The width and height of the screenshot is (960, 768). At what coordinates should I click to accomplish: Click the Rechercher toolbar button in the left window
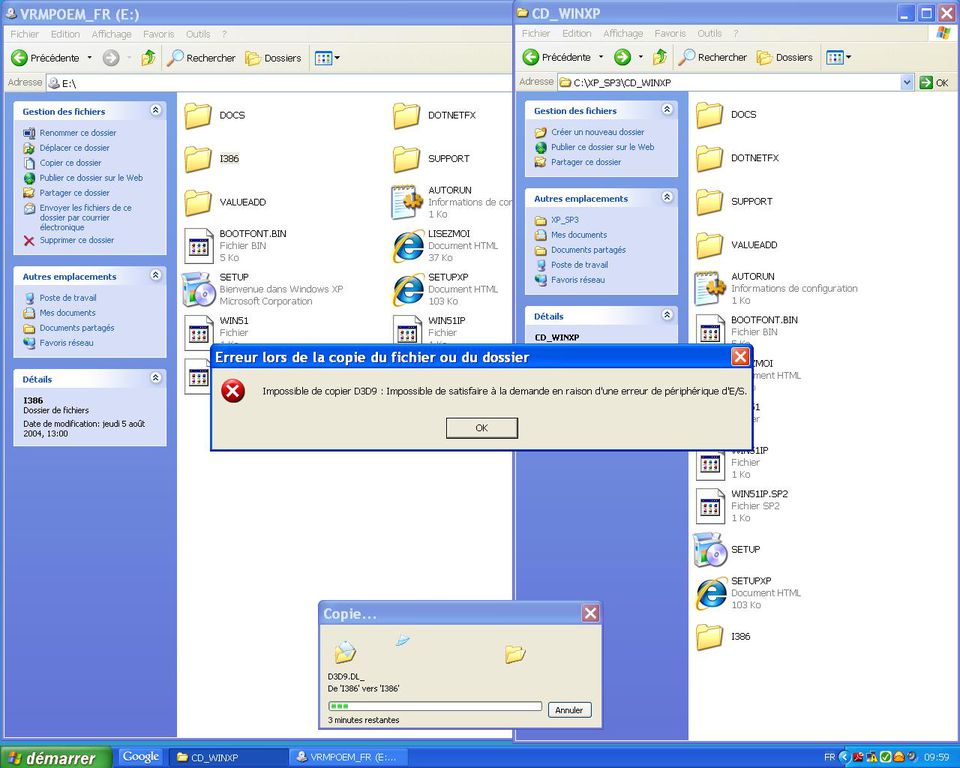[201, 58]
